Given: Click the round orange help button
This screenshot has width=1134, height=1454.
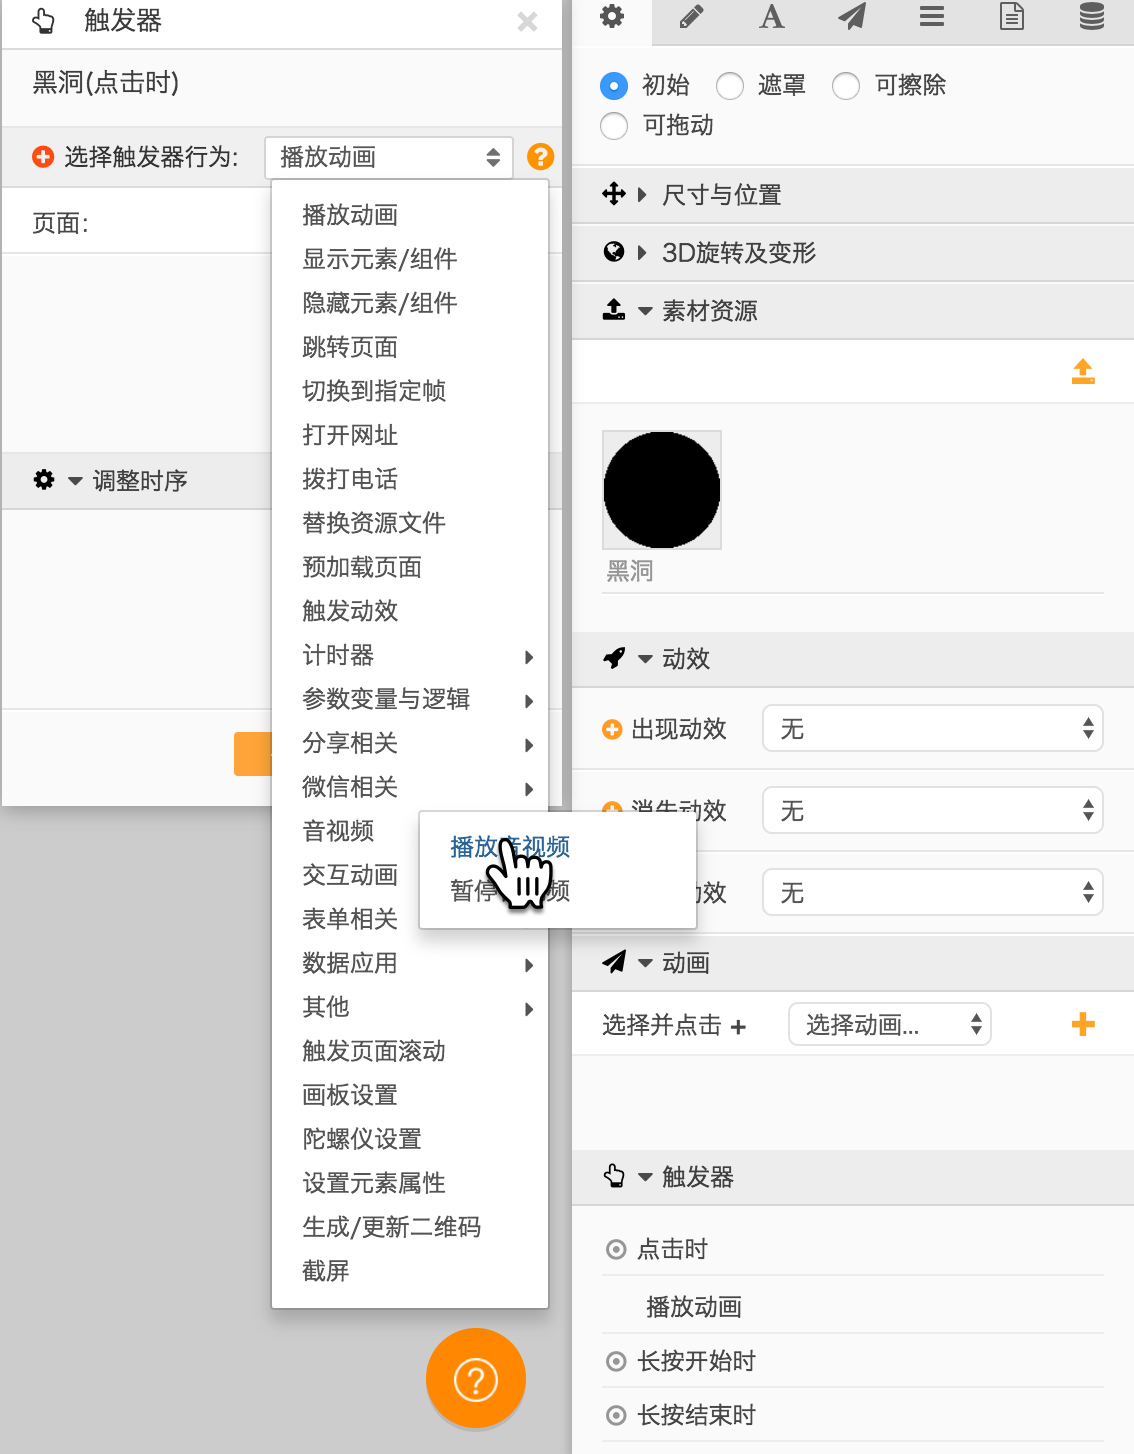Looking at the screenshot, I should [476, 1379].
